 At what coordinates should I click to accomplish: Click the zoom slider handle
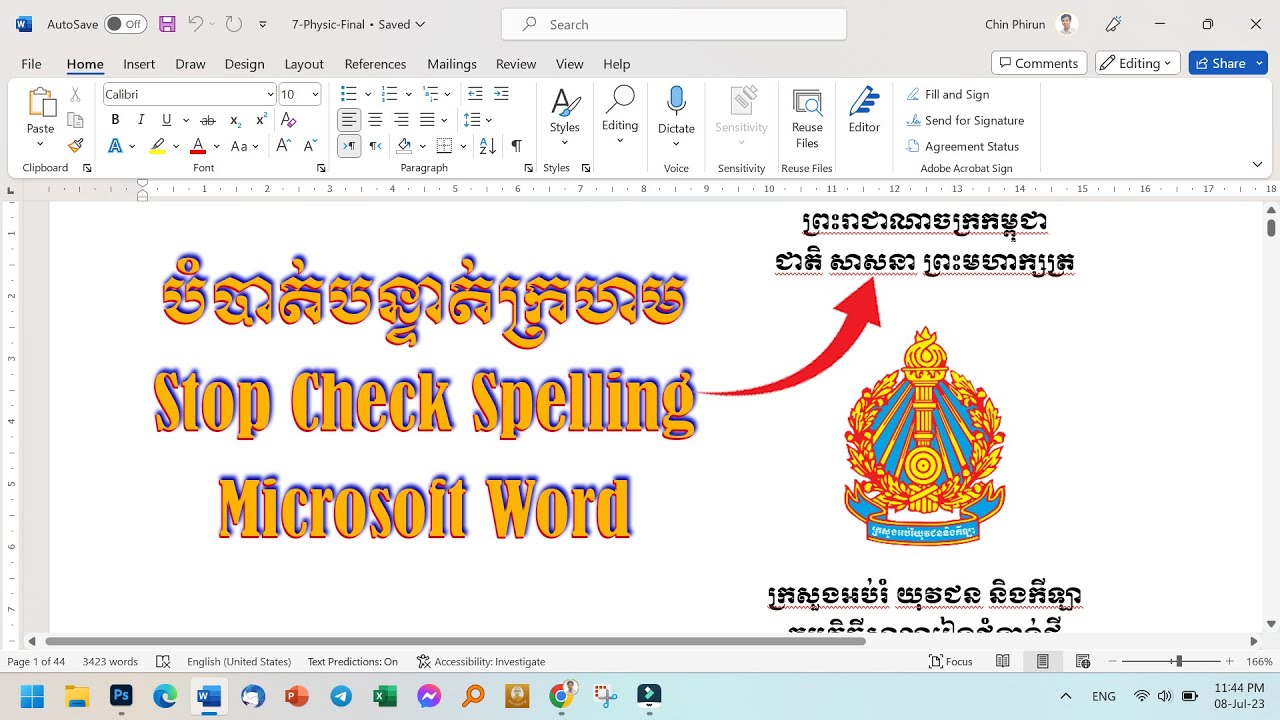[1178, 661]
